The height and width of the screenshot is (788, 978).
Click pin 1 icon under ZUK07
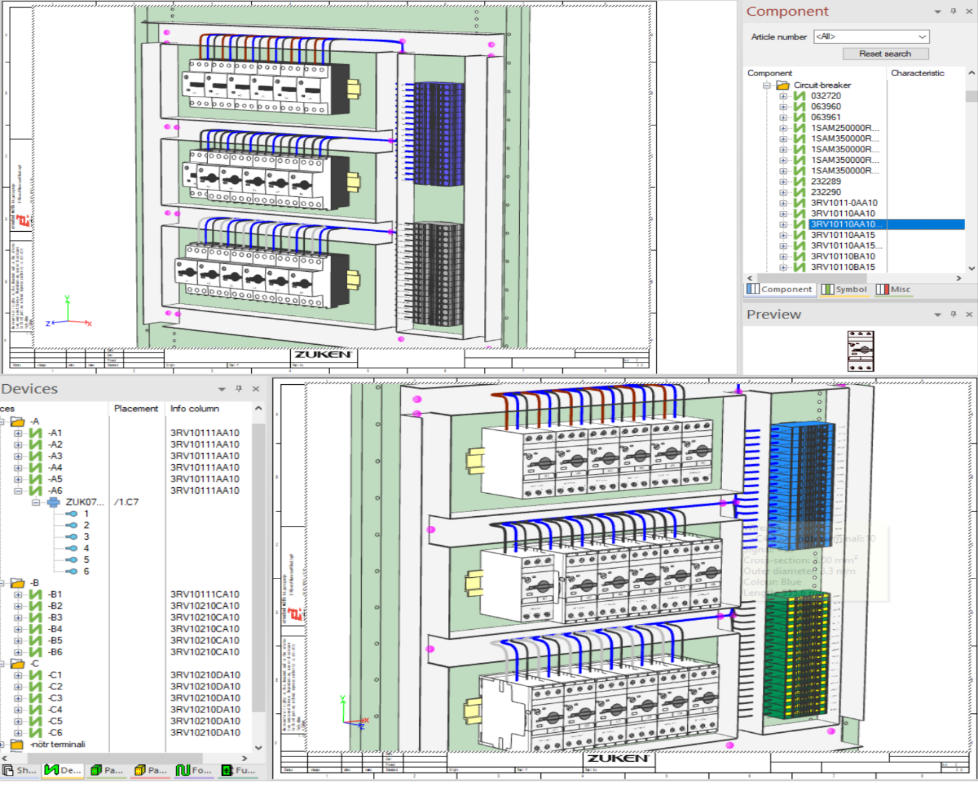[x=72, y=513]
